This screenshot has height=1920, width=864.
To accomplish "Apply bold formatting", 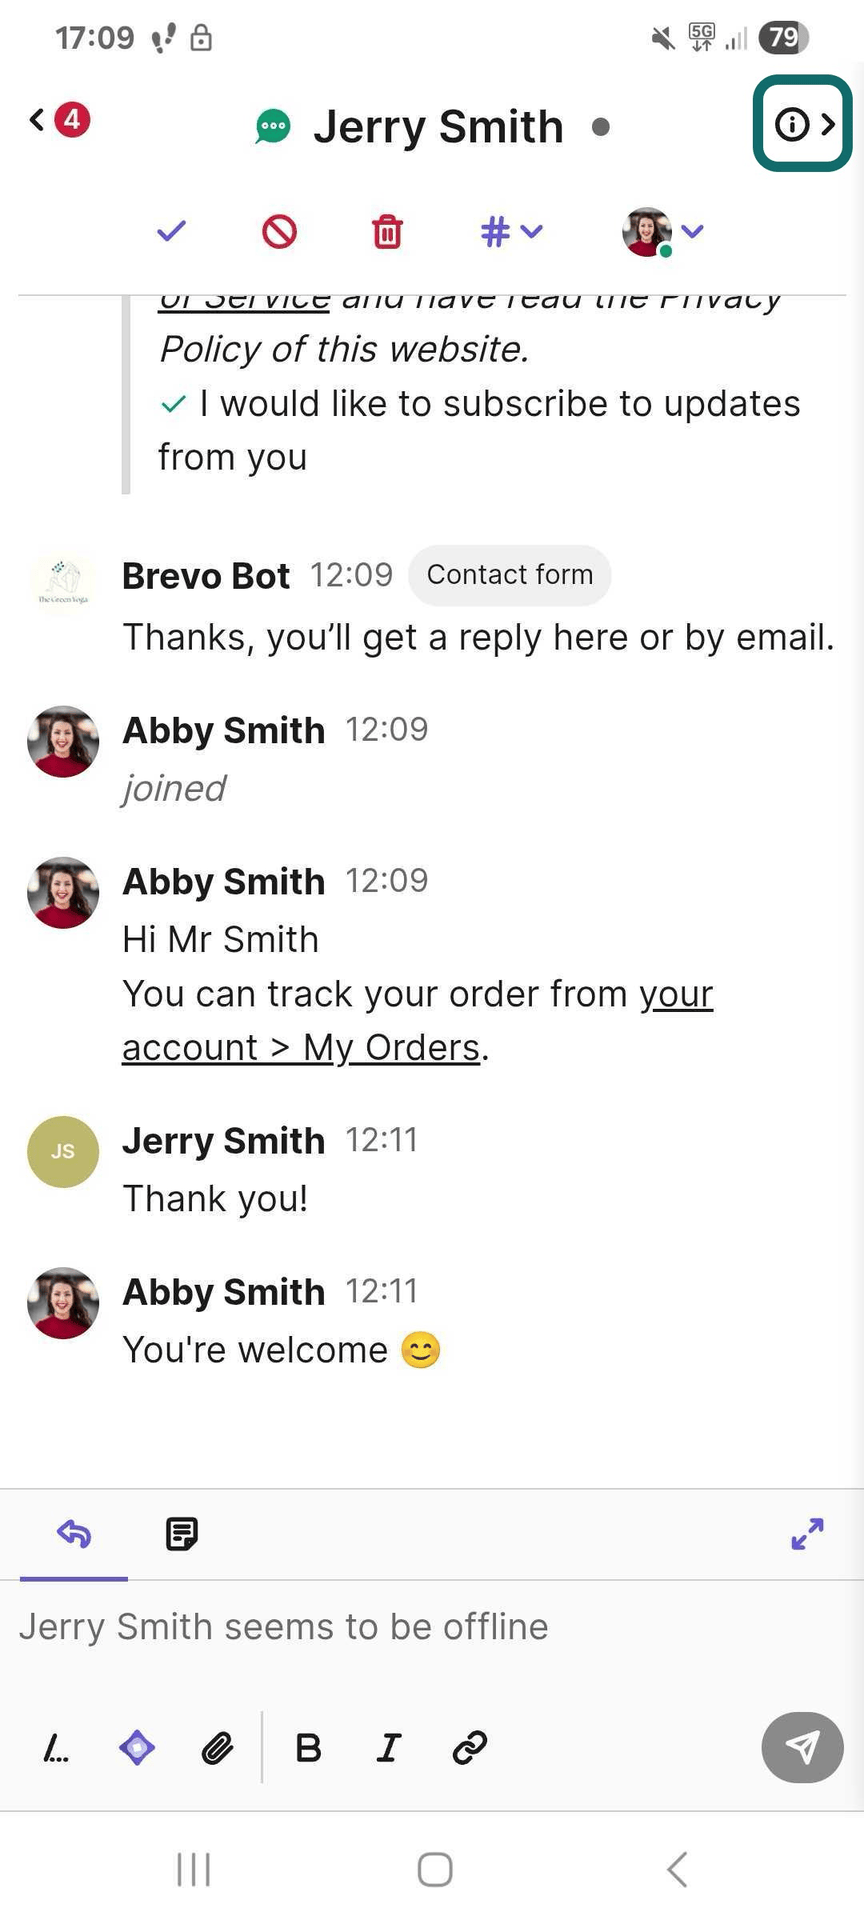I will coord(308,1747).
